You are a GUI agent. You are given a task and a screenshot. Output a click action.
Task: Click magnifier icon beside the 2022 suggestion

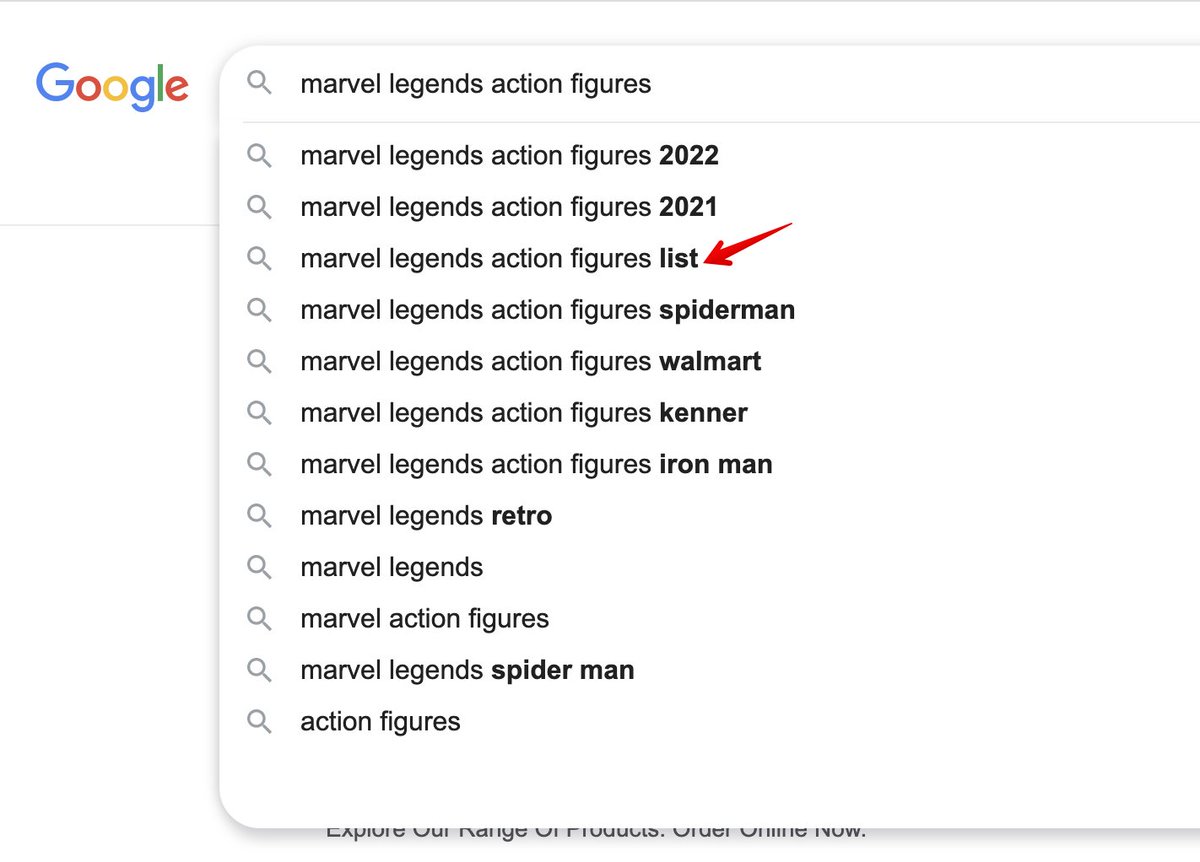(x=259, y=155)
